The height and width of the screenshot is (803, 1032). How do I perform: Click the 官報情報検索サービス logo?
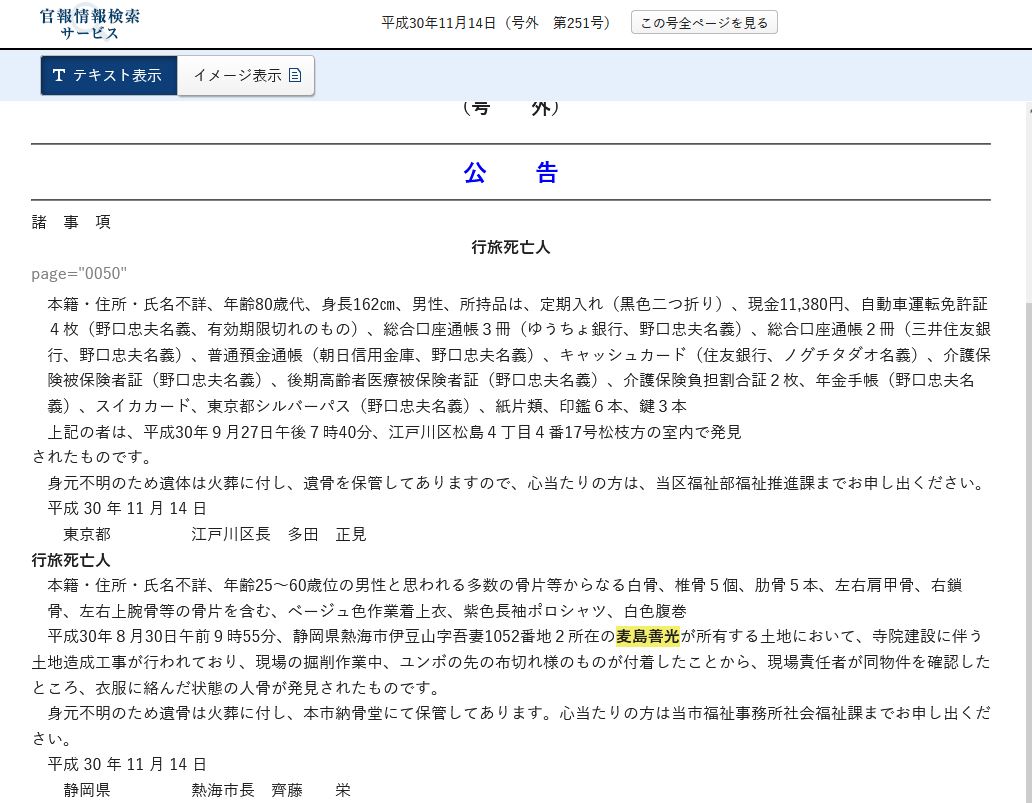click(89, 24)
